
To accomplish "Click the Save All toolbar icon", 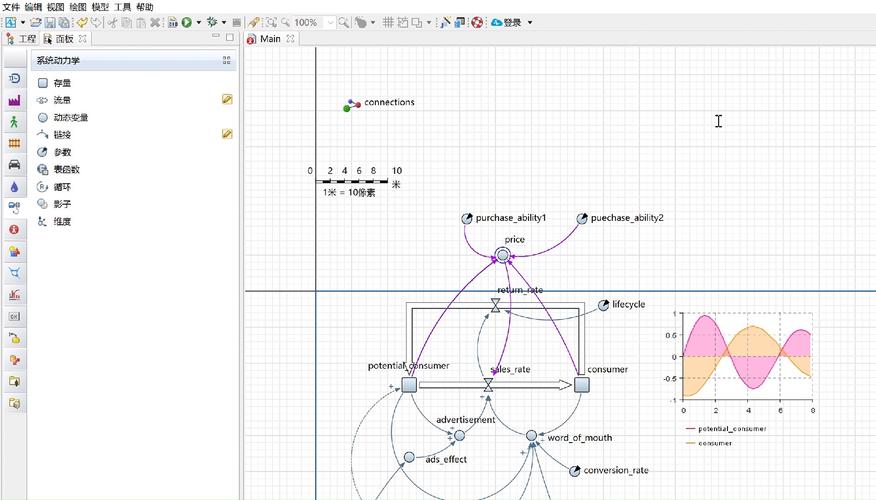I will coord(64,22).
